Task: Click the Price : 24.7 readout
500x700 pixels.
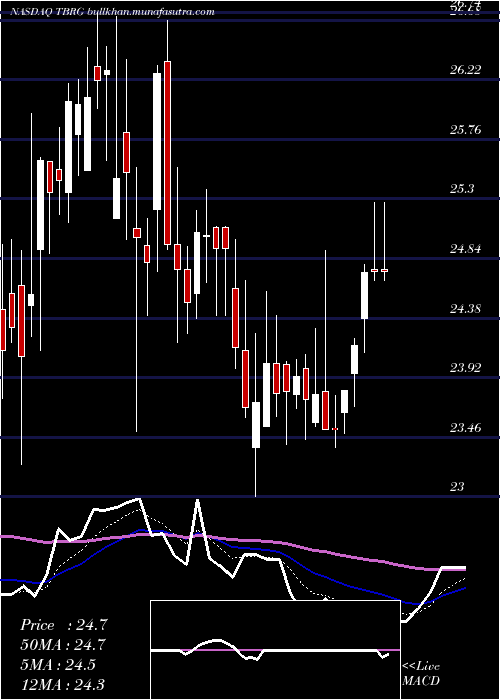Action: 64,625
